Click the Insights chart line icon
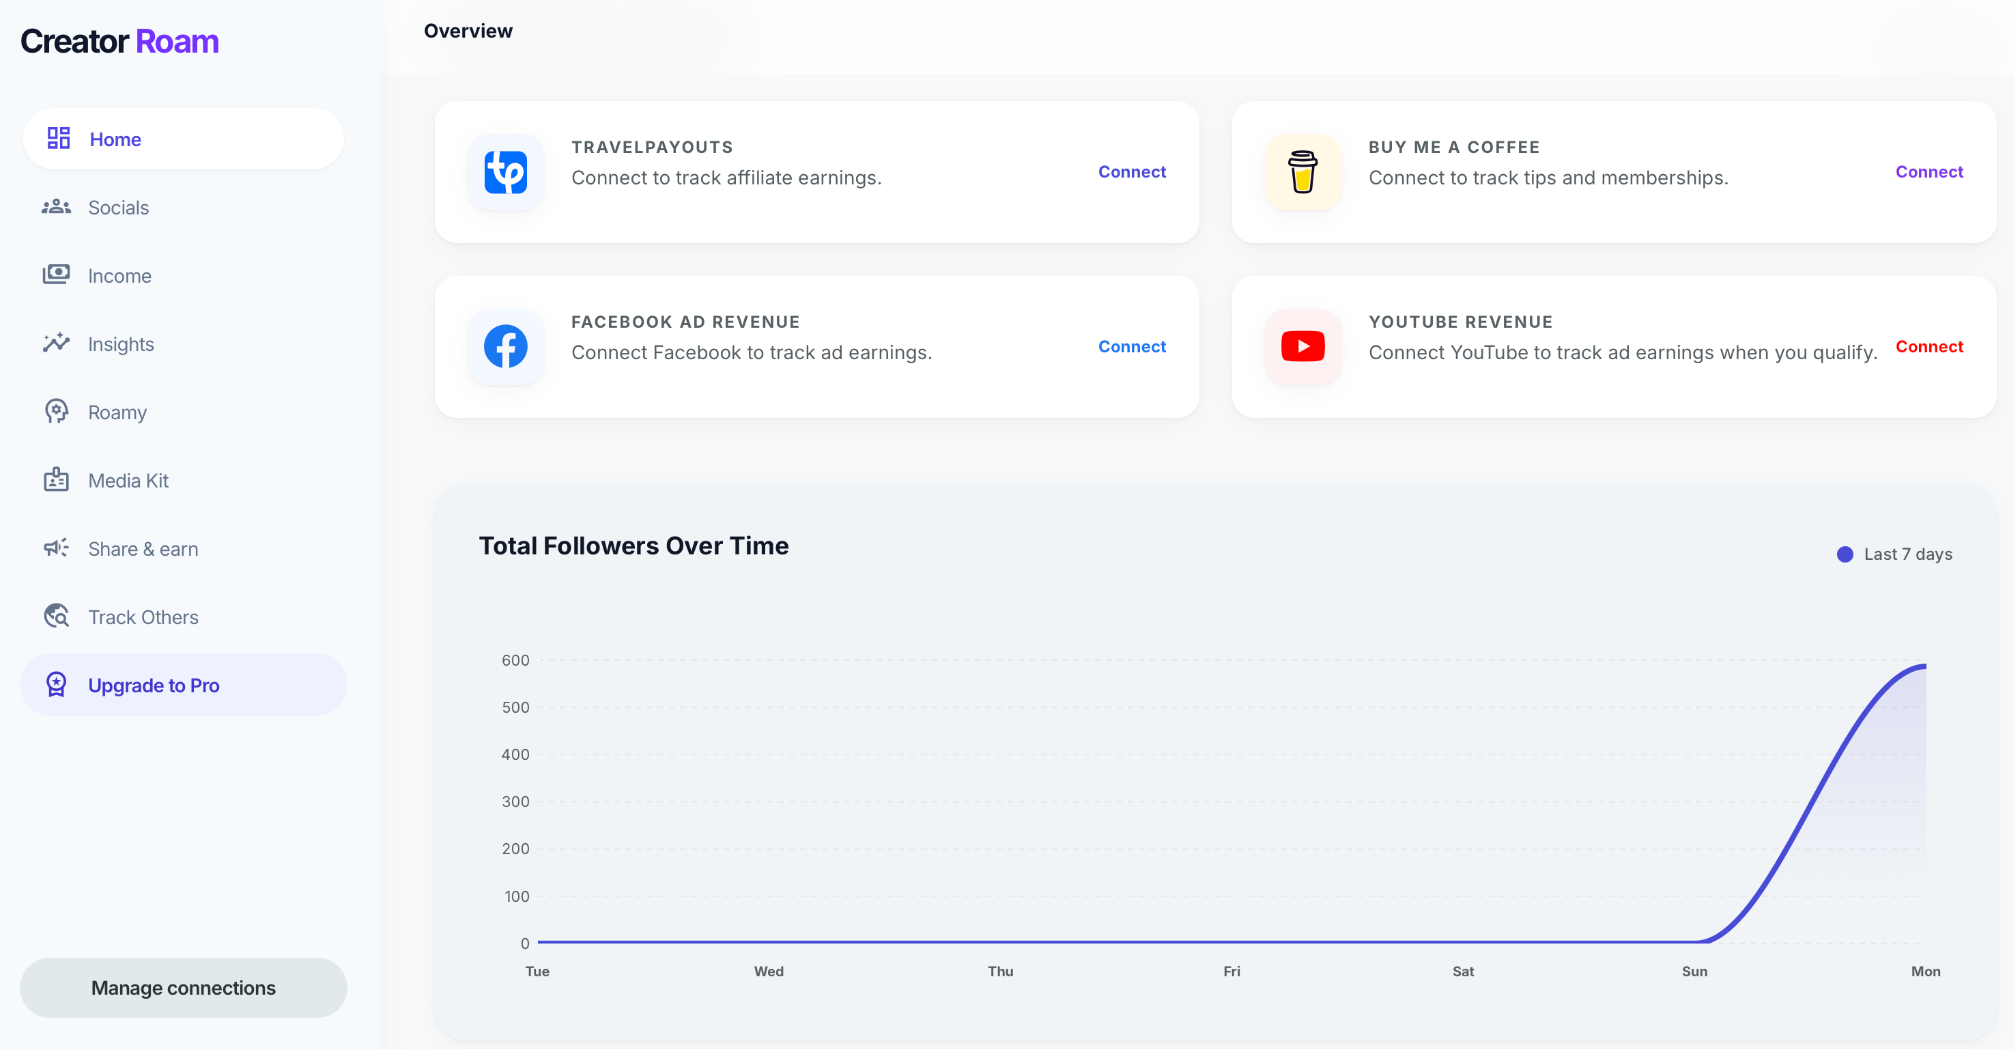This screenshot has width=2015, height=1049. pyautogui.click(x=56, y=343)
